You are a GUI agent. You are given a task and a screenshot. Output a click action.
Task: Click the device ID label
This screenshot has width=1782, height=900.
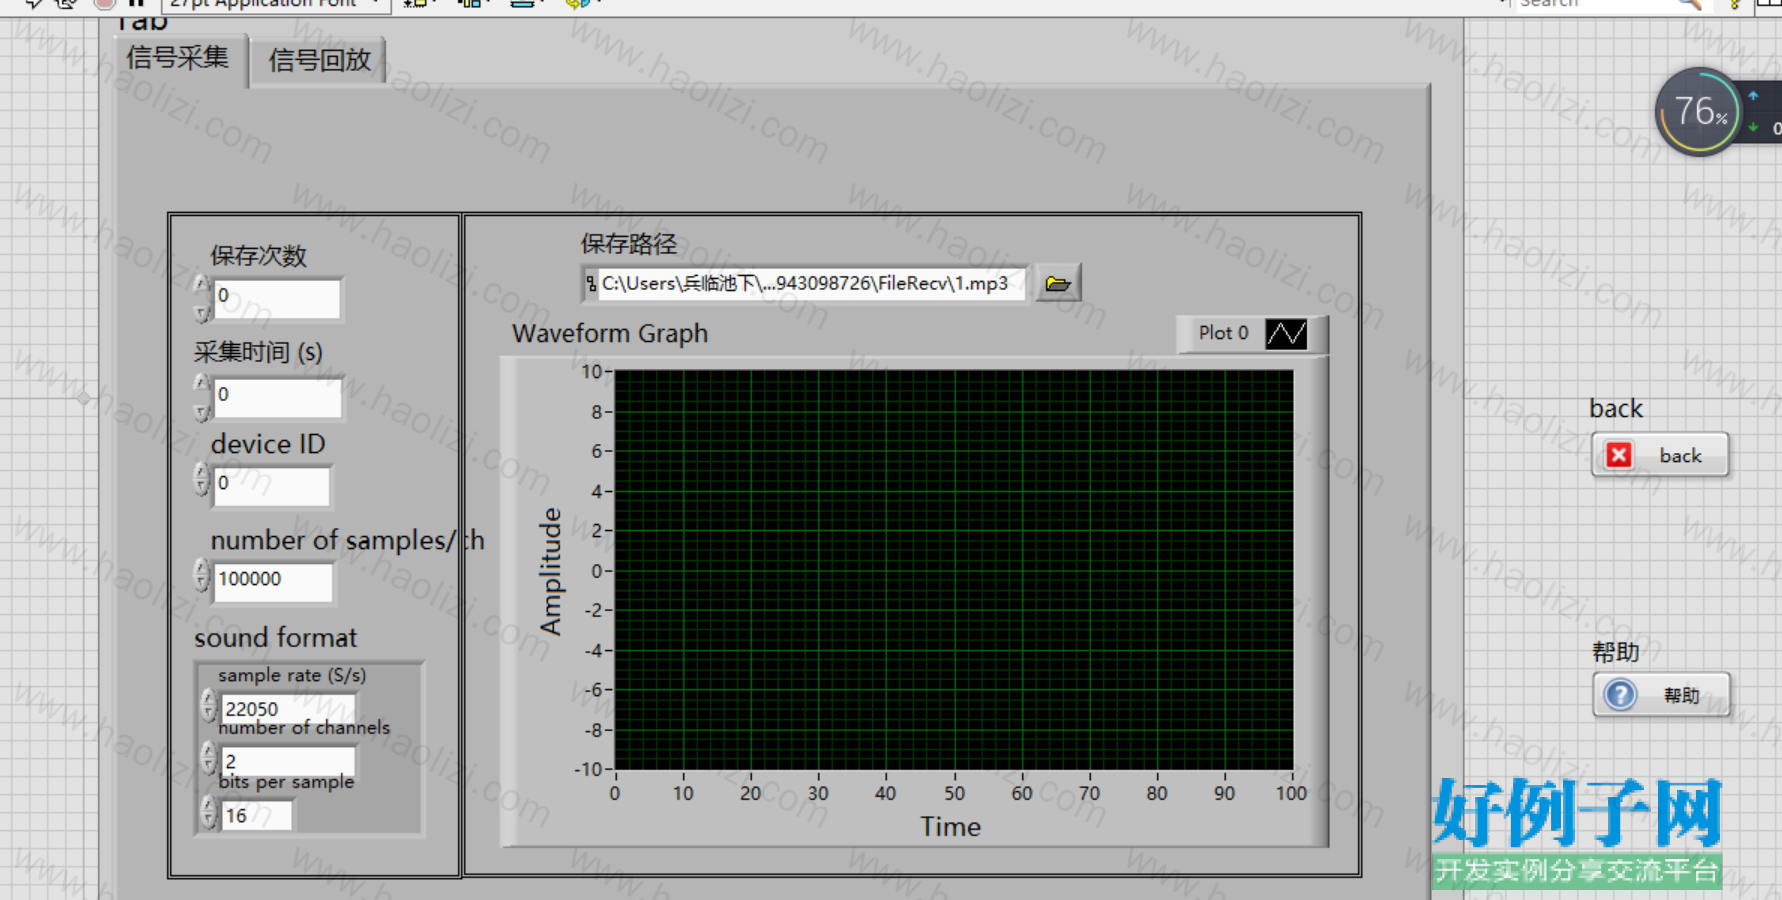pos(268,444)
